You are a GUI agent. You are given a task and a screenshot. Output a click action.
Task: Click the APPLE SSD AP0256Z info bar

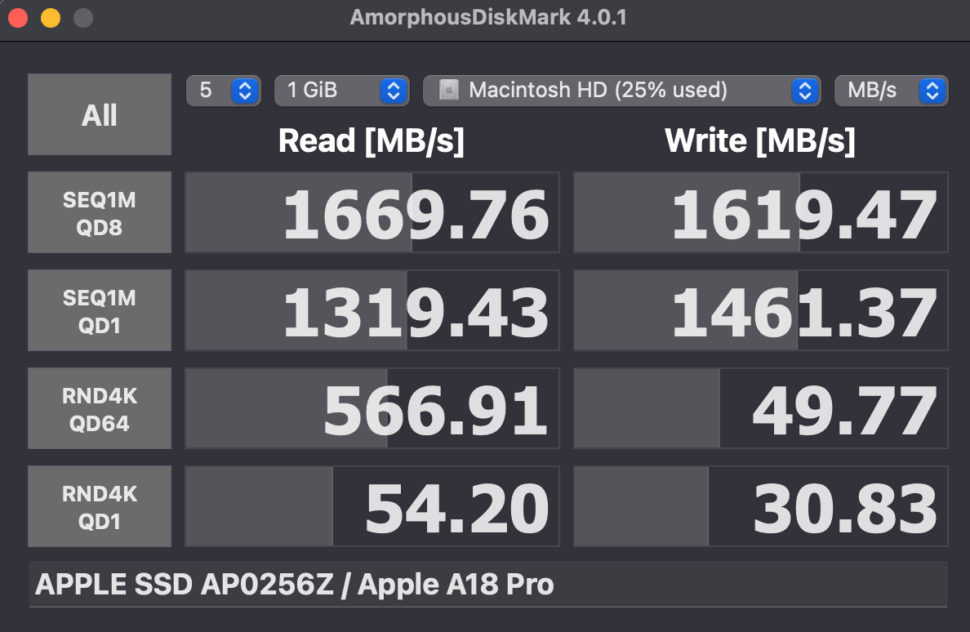point(485,585)
